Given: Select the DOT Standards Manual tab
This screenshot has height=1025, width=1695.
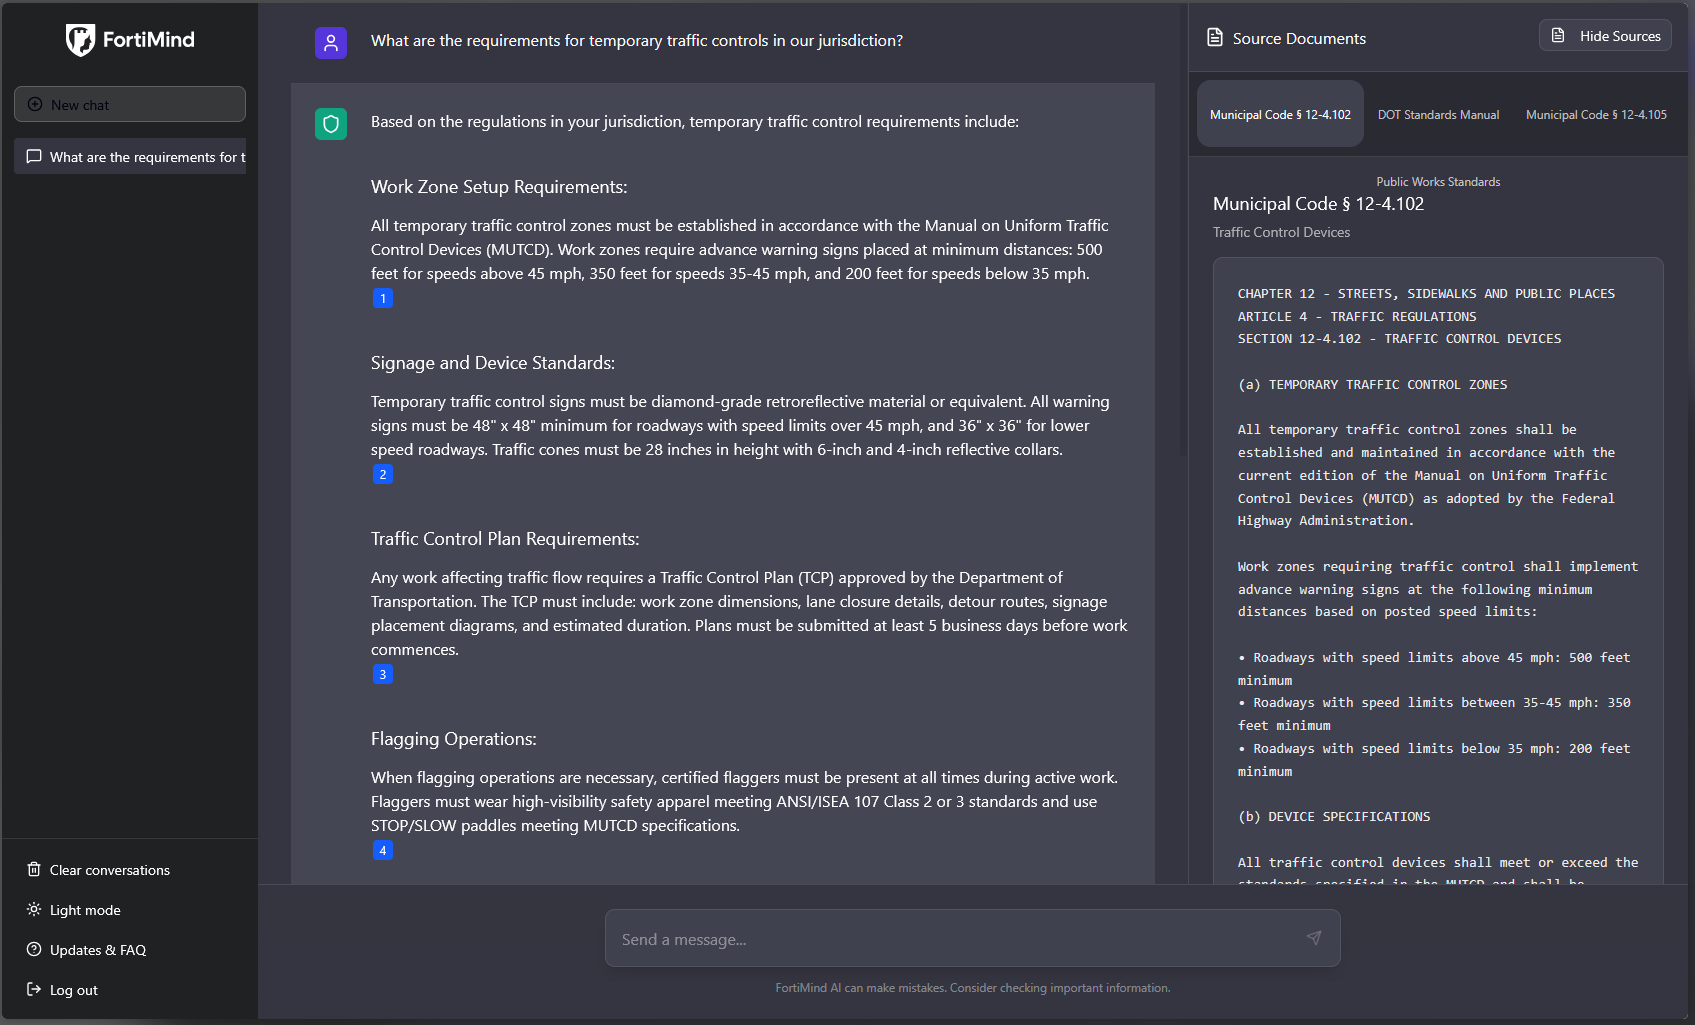Looking at the screenshot, I should [1438, 115].
